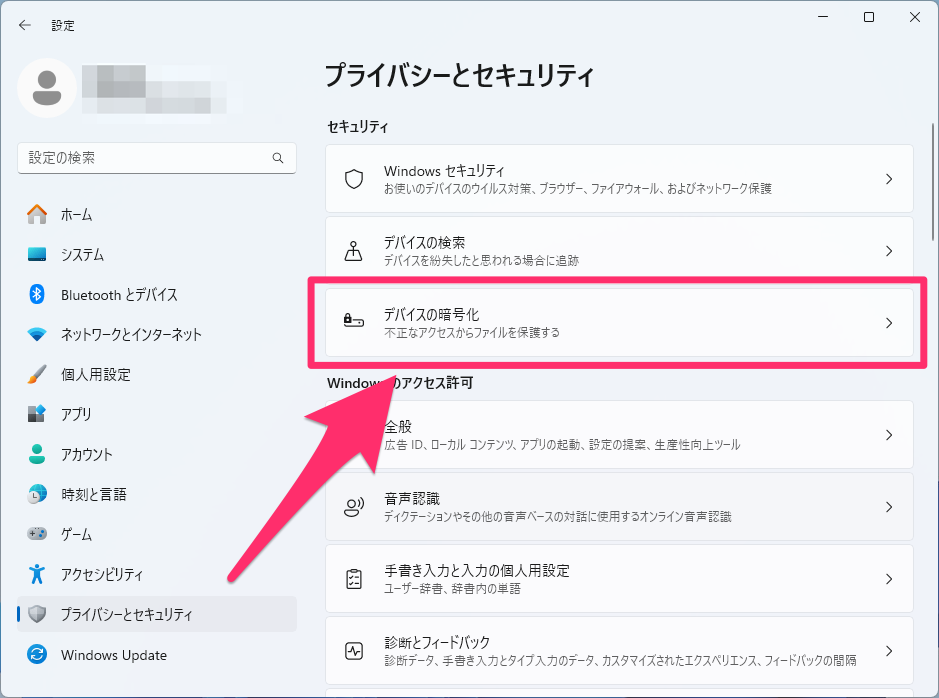Click the ホーム house icon

(x=37, y=214)
